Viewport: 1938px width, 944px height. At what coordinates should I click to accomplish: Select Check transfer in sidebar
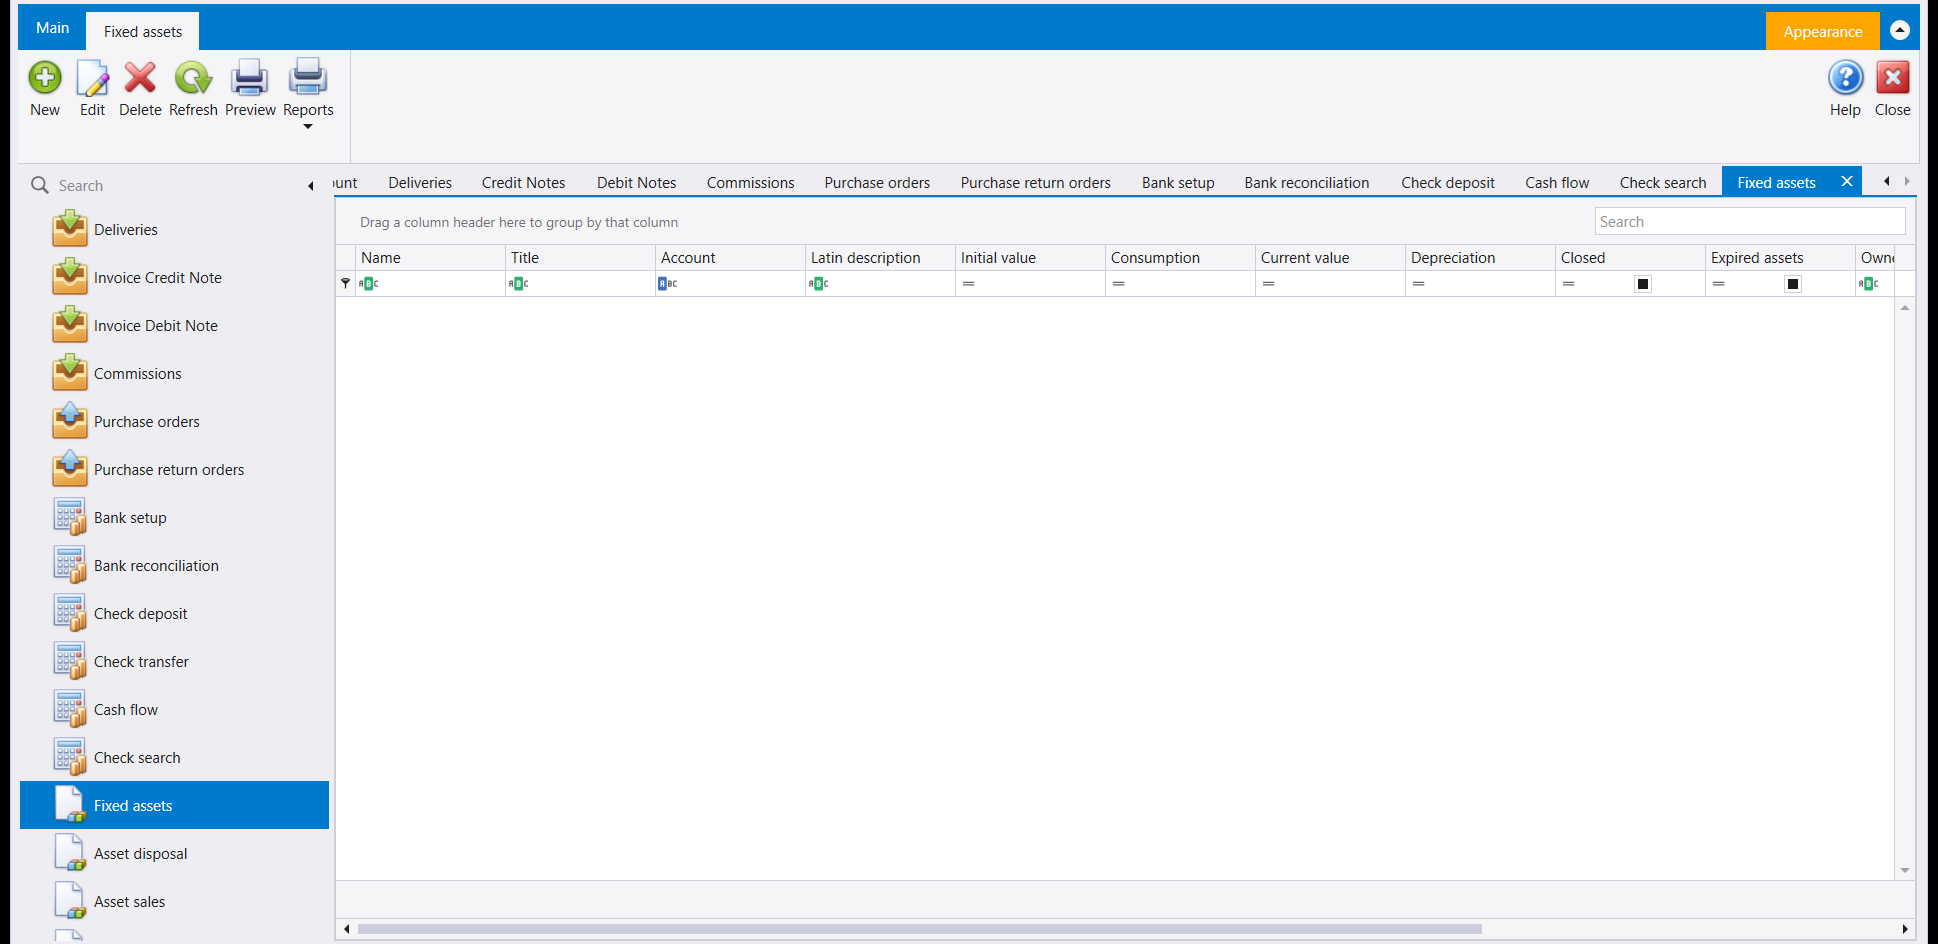coord(174,661)
